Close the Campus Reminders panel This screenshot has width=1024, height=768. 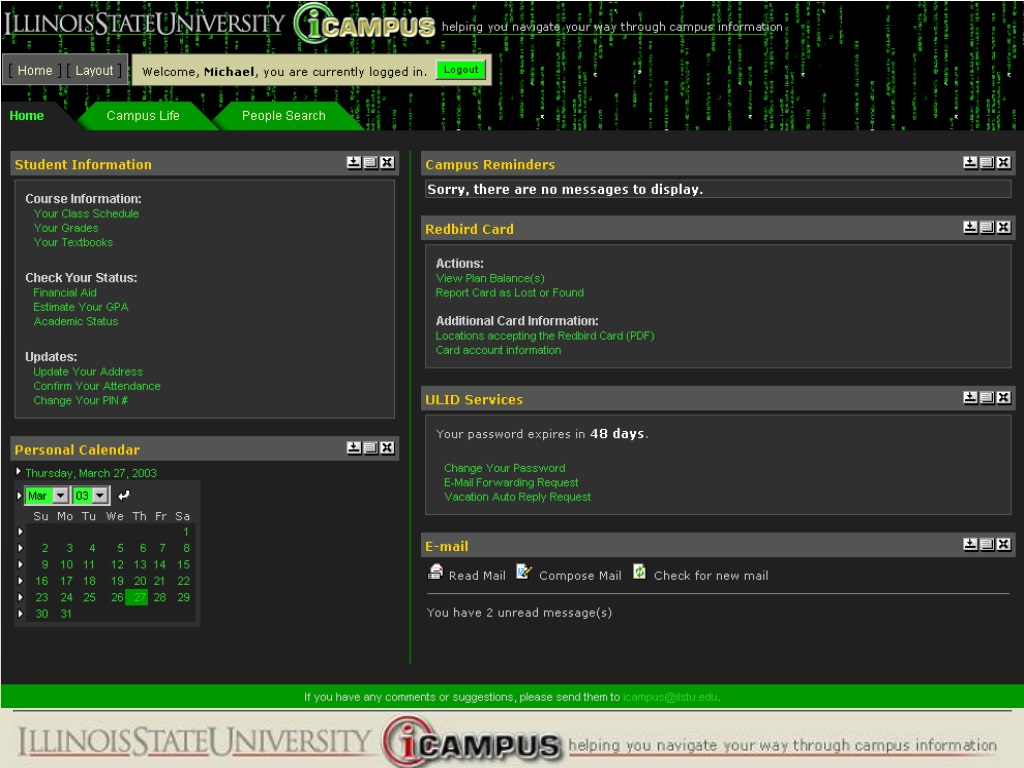pyautogui.click(x=1004, y=163)
